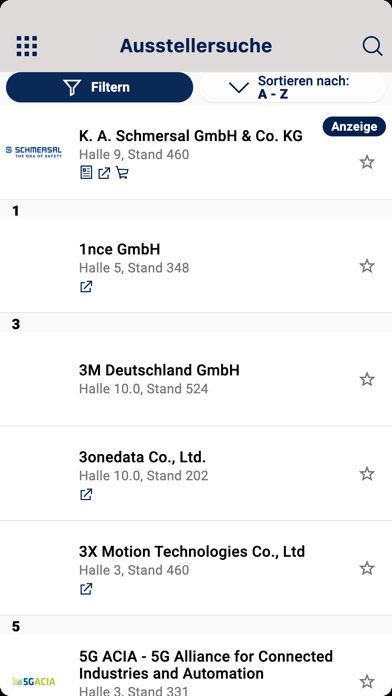Mark 3M Deutschland GmbH as favorite
Viewport: 392px width, 696px height.
coord(367,379)
